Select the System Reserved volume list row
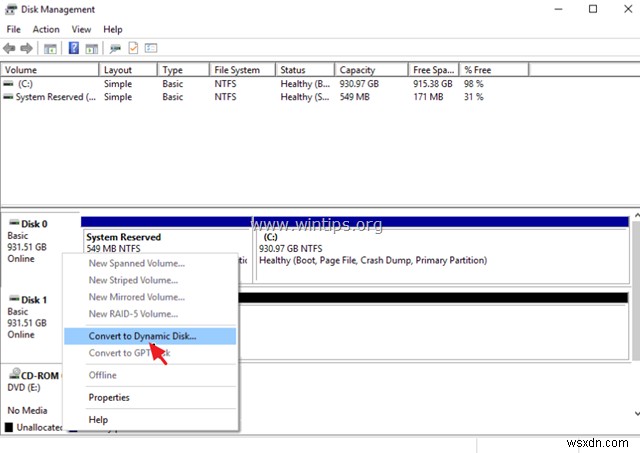The height and width of the screenshot is (453, 640). 264,97
